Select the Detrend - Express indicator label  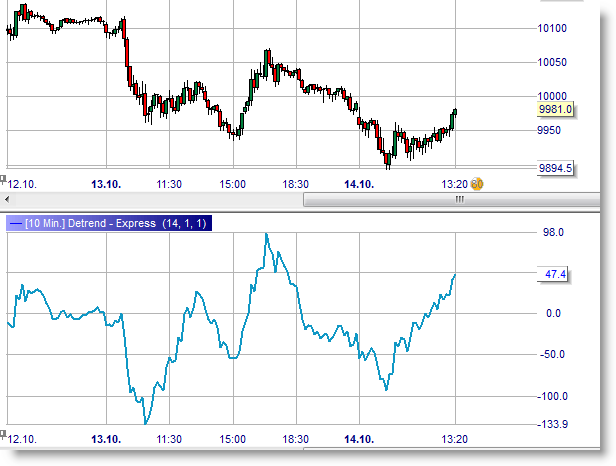coord(109,223)
